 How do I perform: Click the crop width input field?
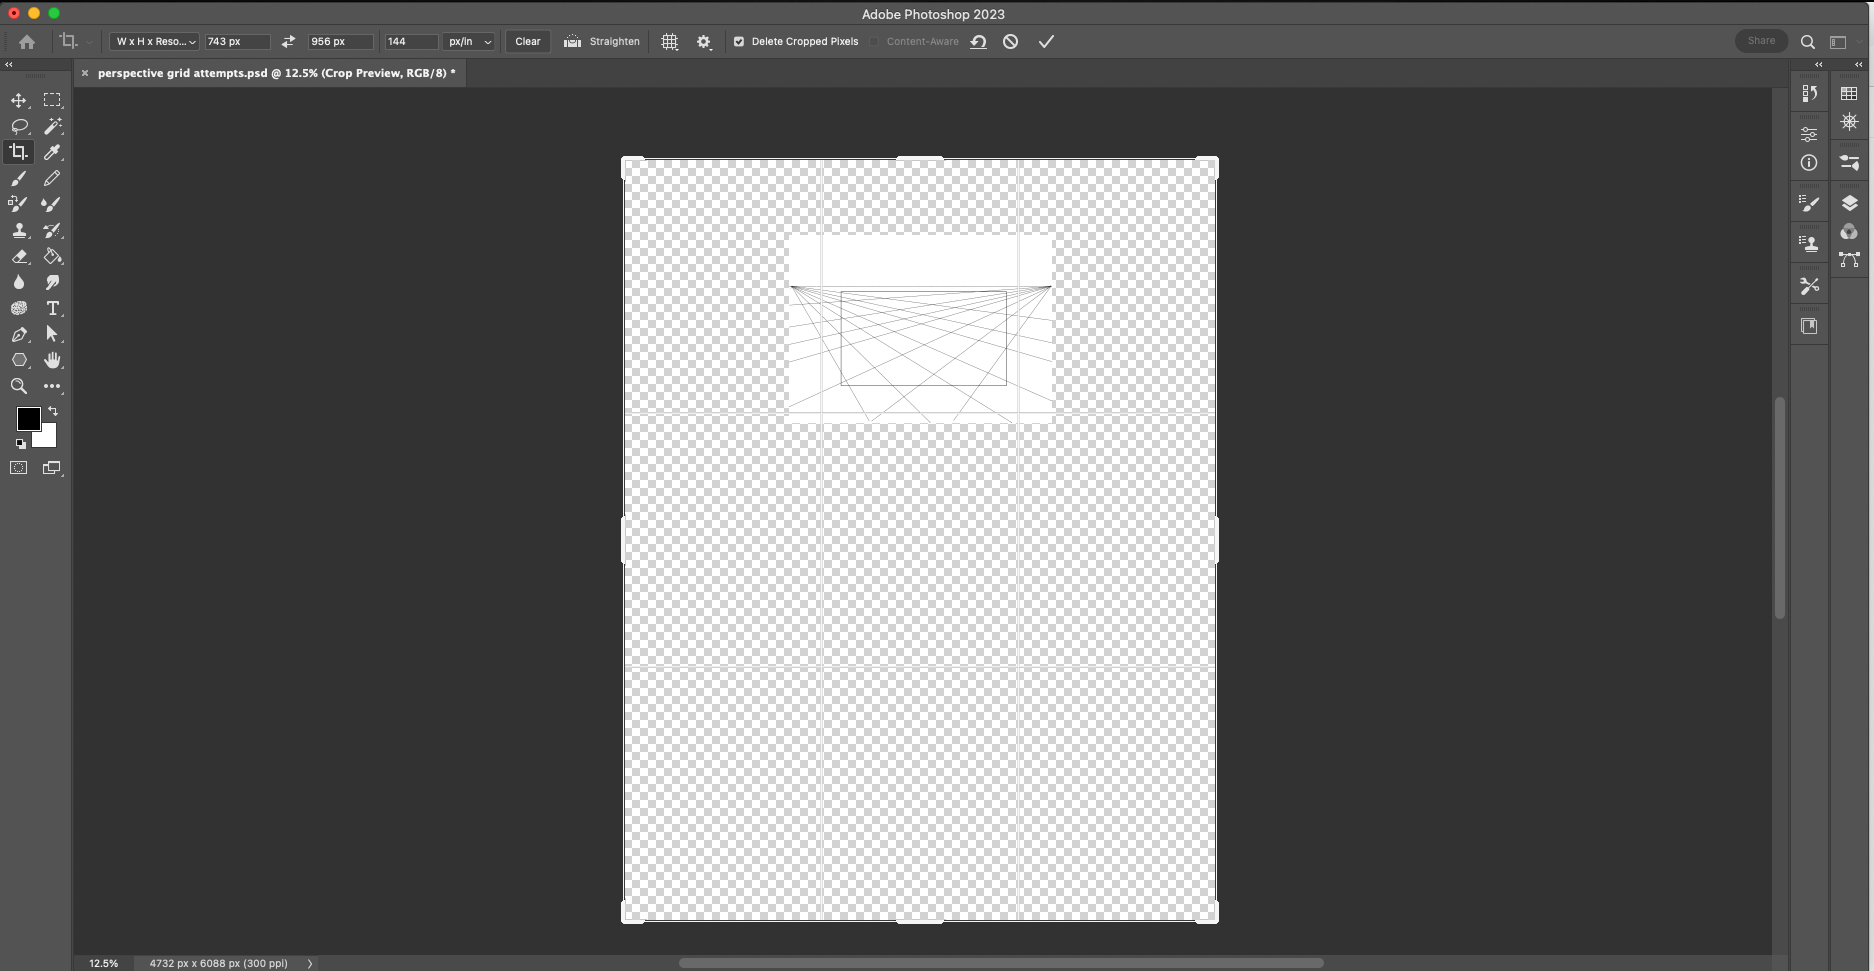pos(237,42)
